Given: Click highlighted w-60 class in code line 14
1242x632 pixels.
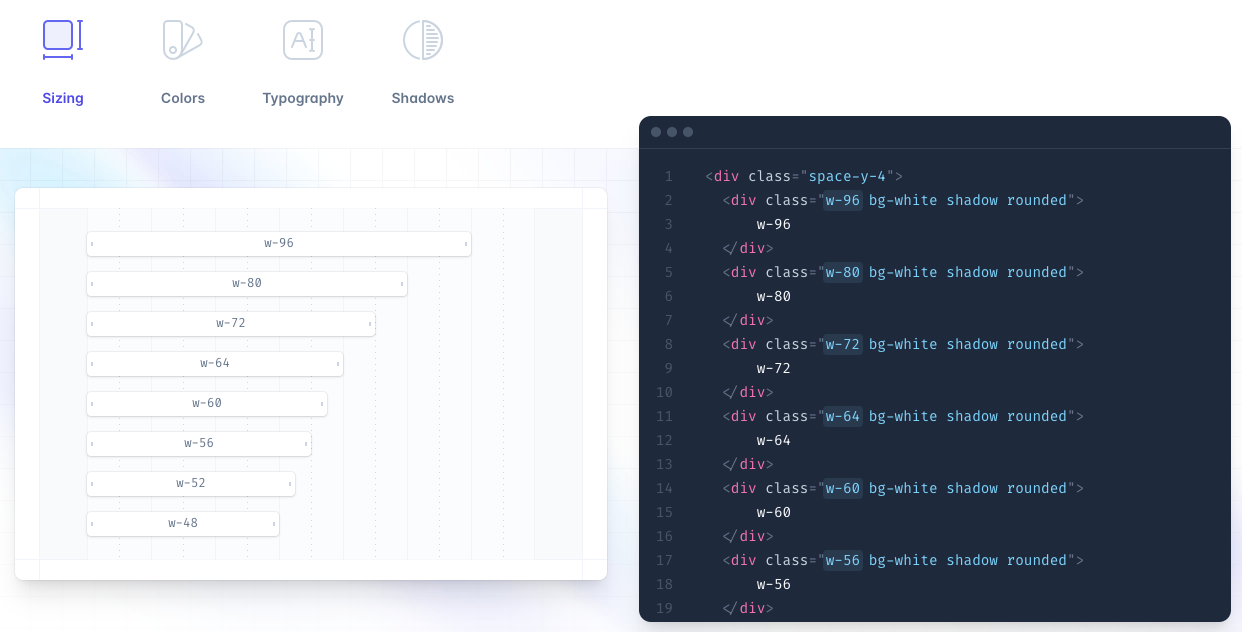Looking at the screenshot, I should [x=842, y=488].
